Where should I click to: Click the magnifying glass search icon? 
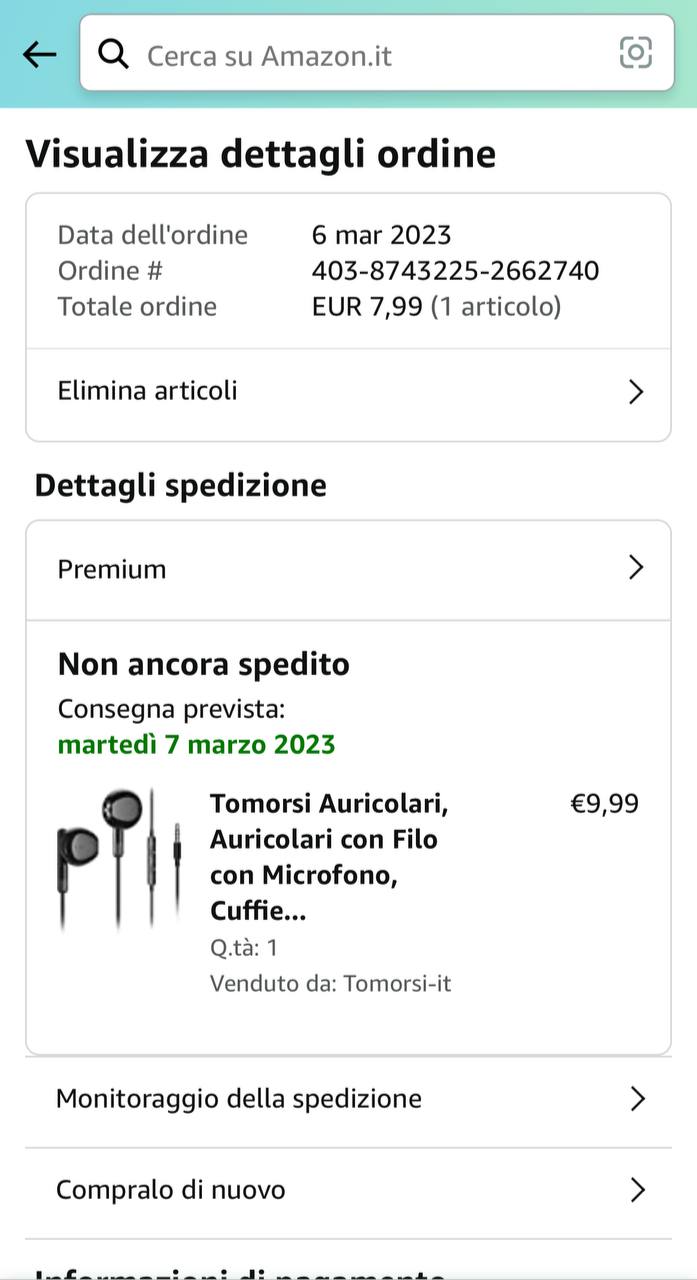click(x=114, y=54)
